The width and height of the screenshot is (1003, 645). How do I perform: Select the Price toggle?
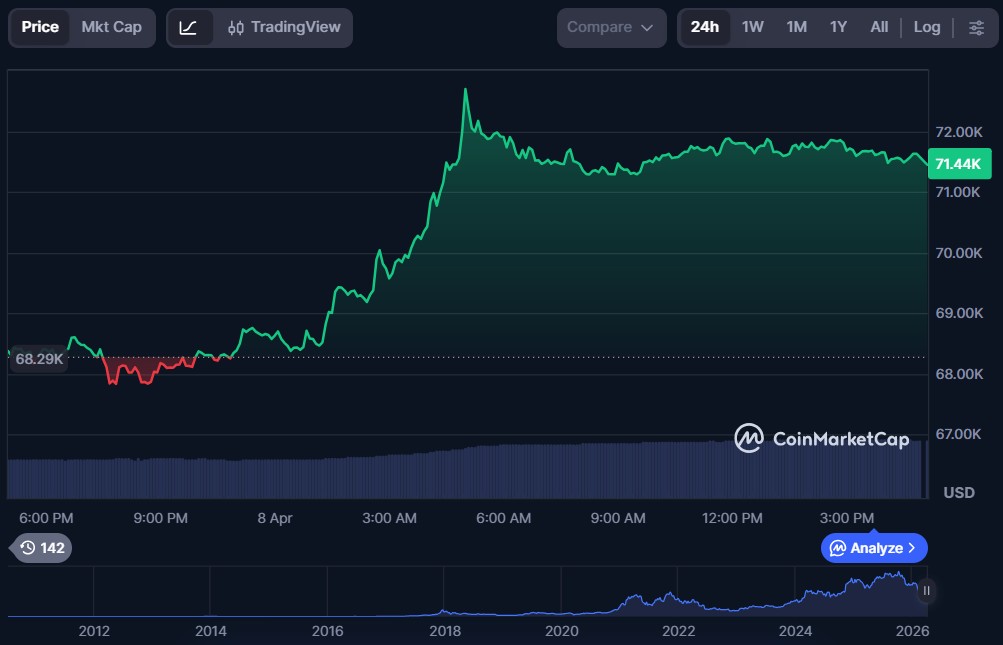(x=40, y=27)
